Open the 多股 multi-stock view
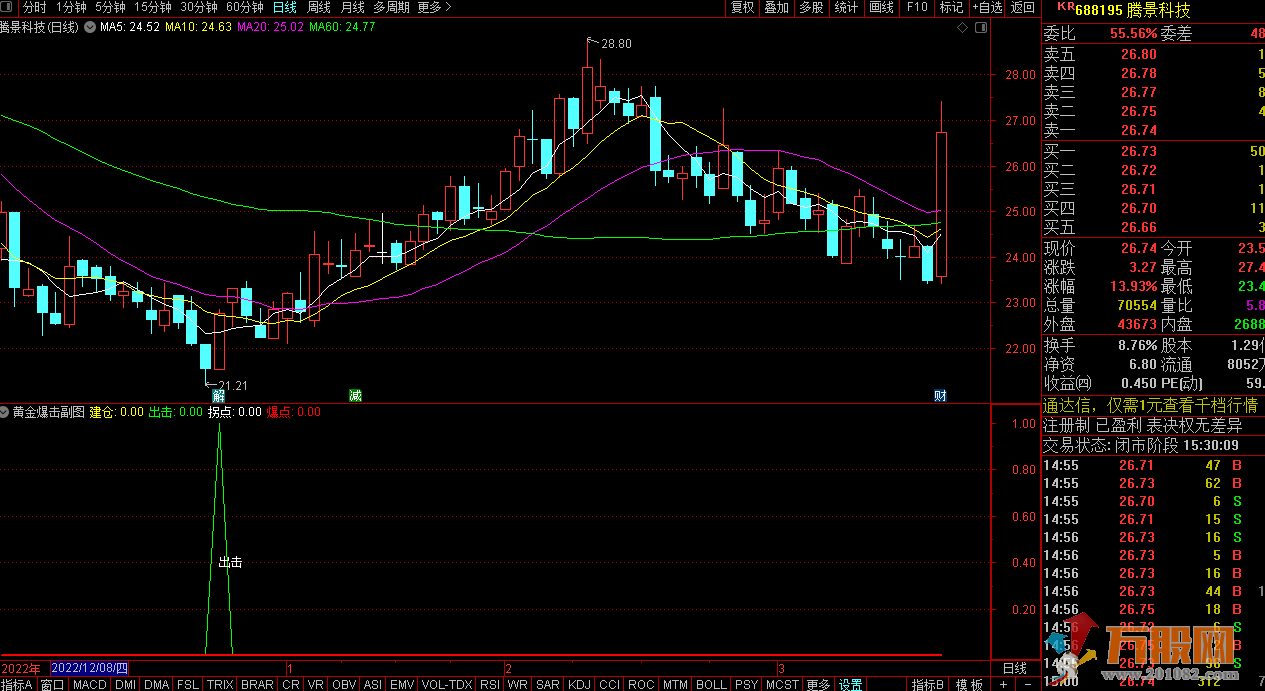This screenshot has width=1265, height=691. tap(811, 7)
